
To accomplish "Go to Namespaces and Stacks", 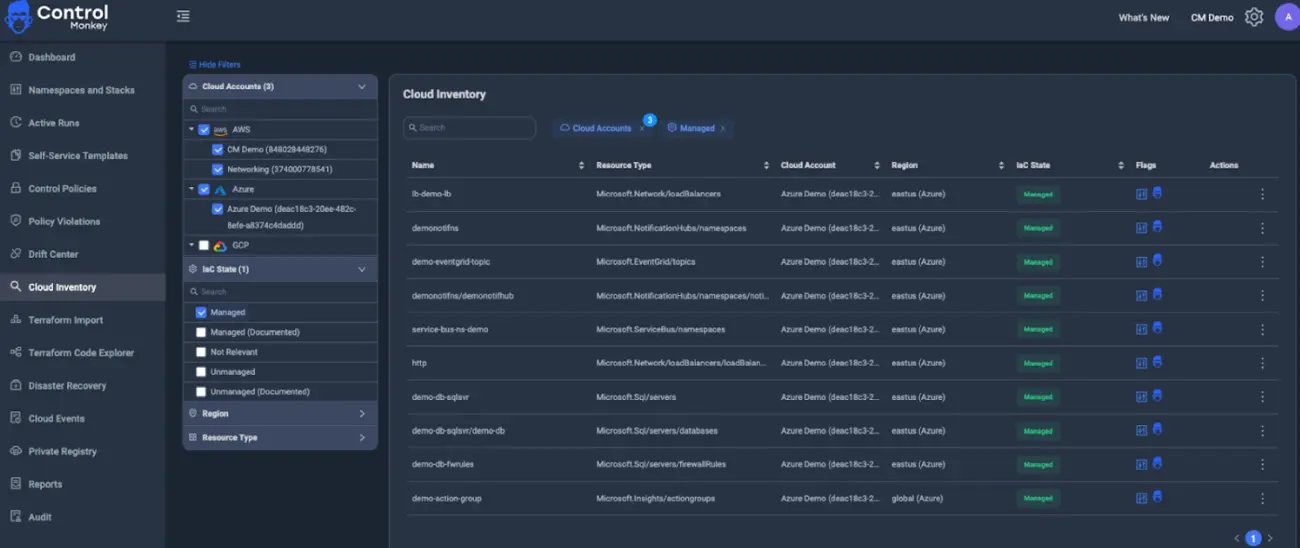I will point(82,90).
